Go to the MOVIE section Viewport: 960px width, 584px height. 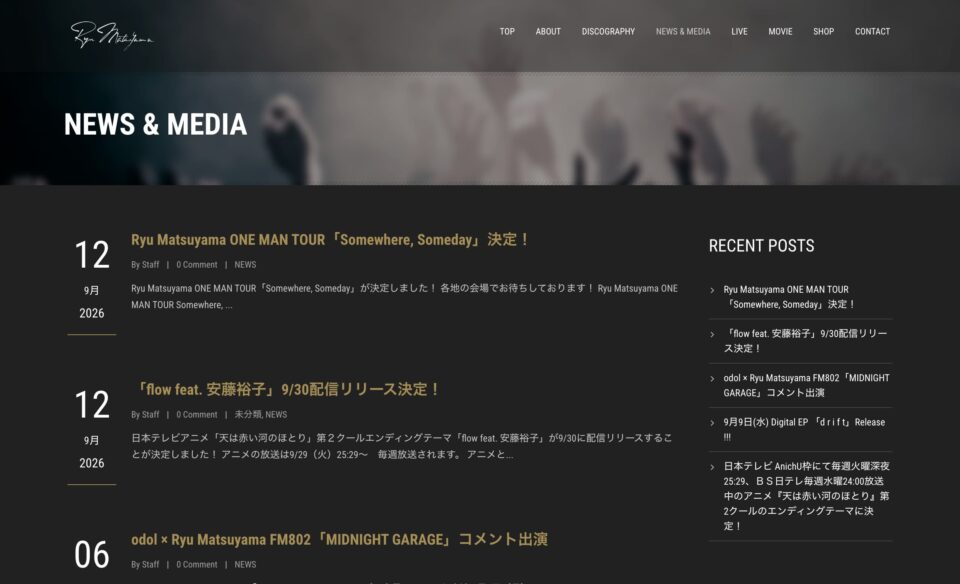pyautogui.click(x=780, y=31)
